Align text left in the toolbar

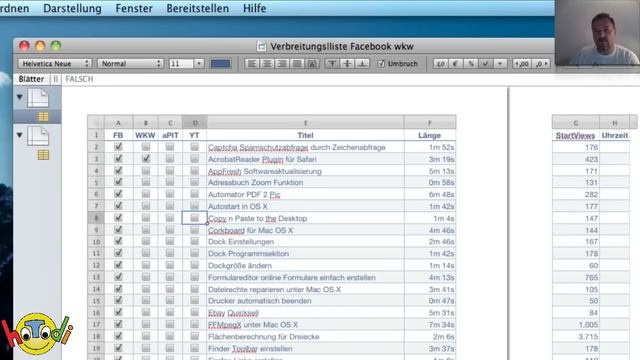(x=252, y=64)
